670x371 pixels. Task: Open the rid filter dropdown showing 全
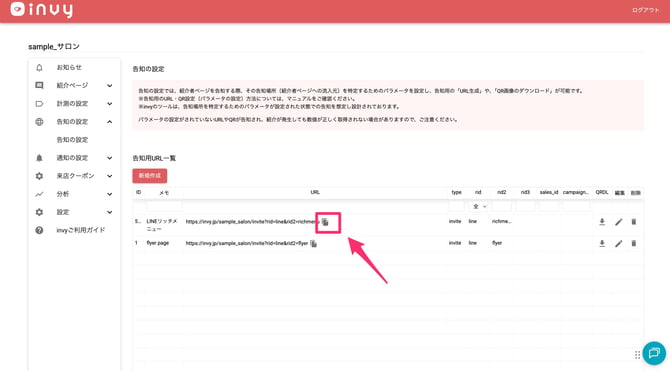click(479, 206)
